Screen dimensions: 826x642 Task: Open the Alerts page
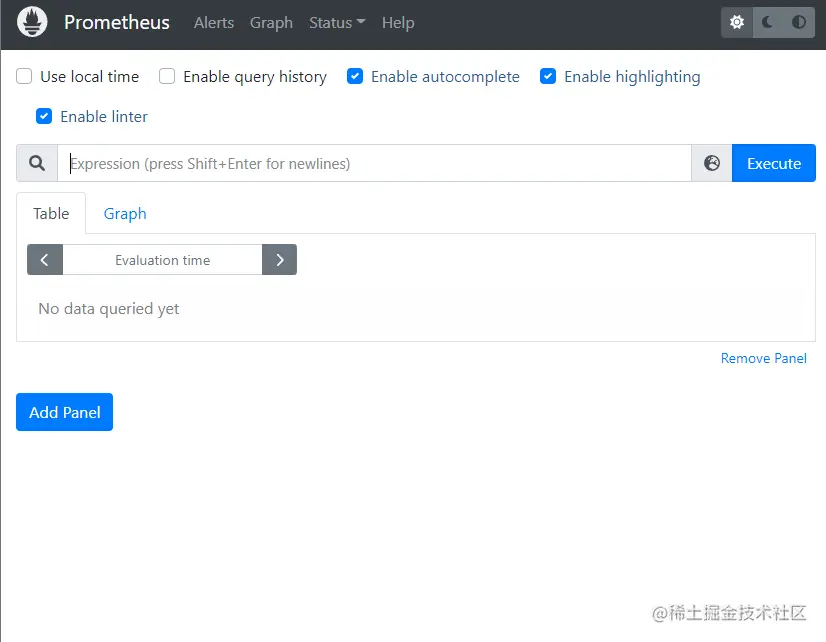[213, 23]
